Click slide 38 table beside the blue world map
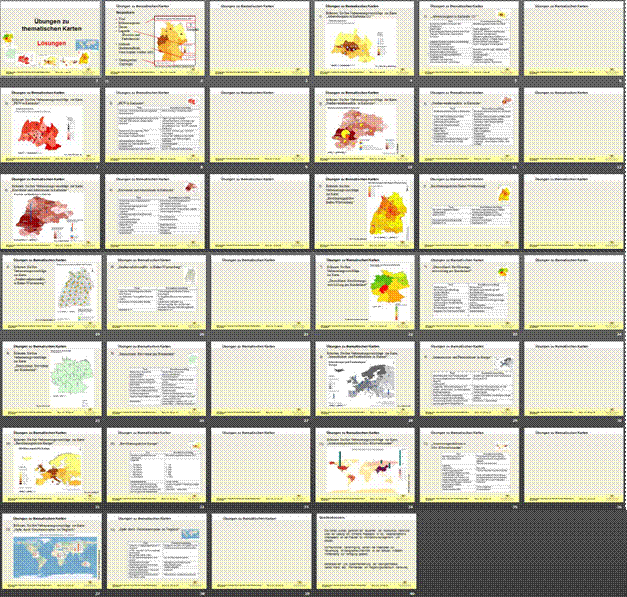 [156, 553]
